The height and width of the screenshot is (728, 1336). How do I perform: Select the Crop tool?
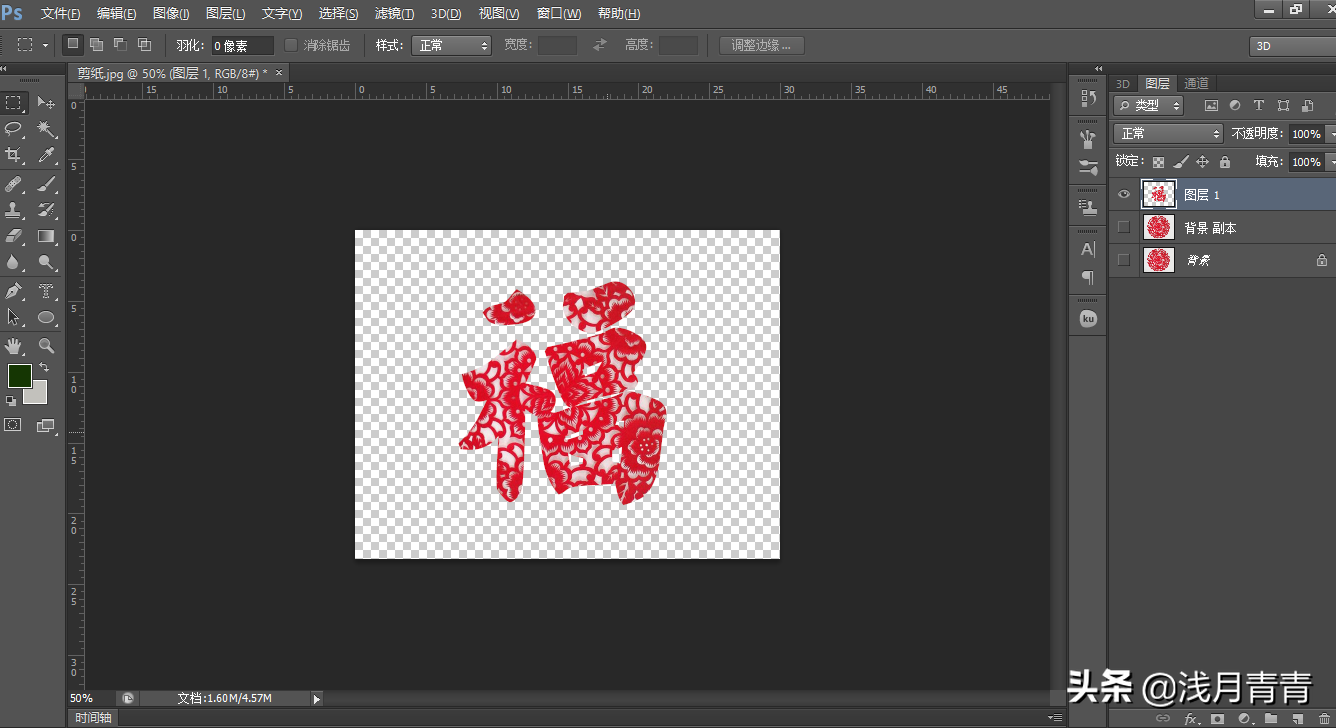[x=14, y=155]
